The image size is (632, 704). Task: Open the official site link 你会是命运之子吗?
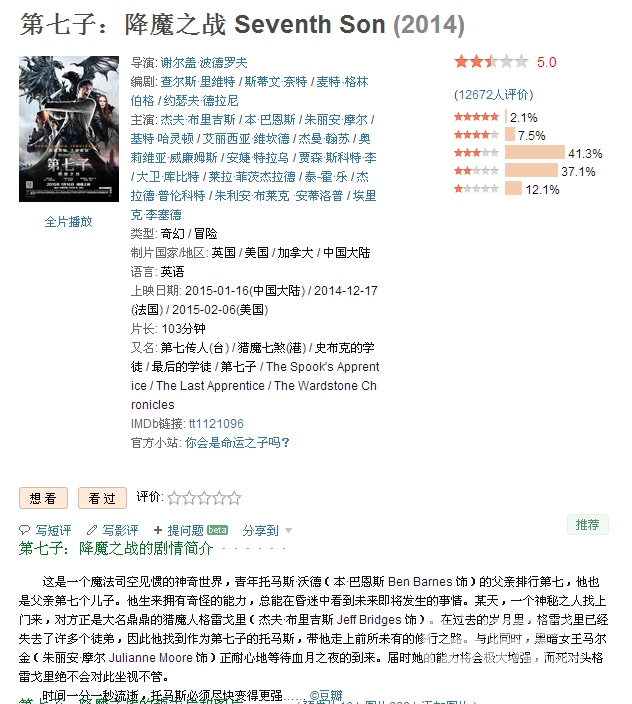[237, 443]
